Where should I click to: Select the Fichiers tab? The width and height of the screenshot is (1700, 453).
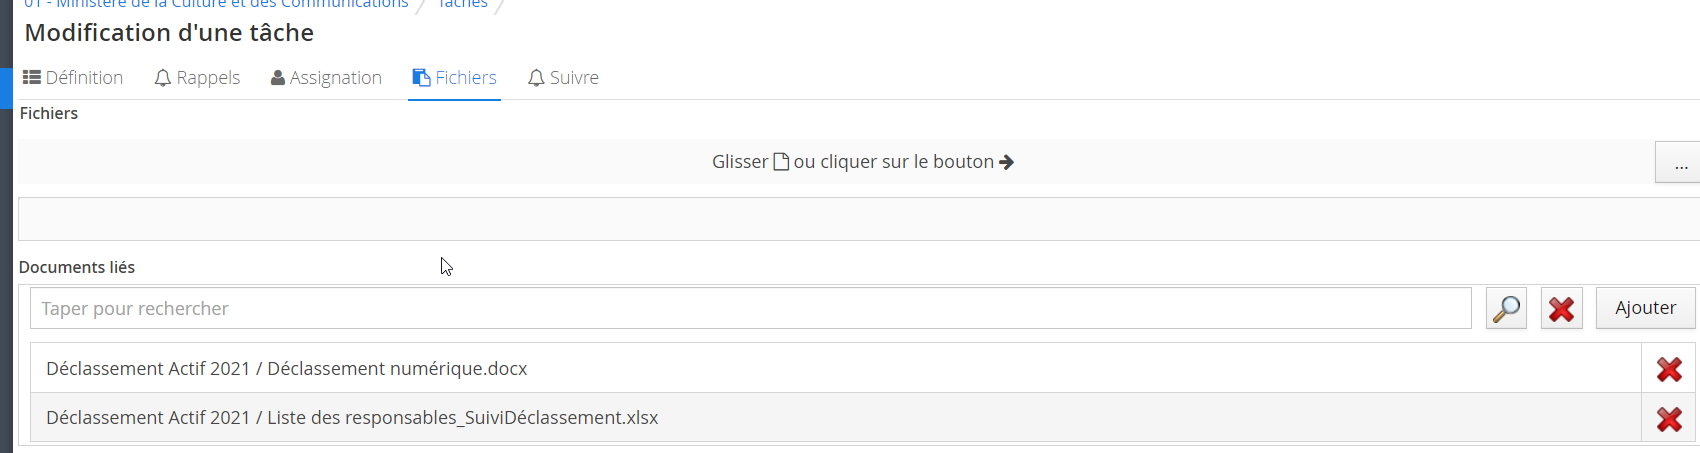(454, 78)
